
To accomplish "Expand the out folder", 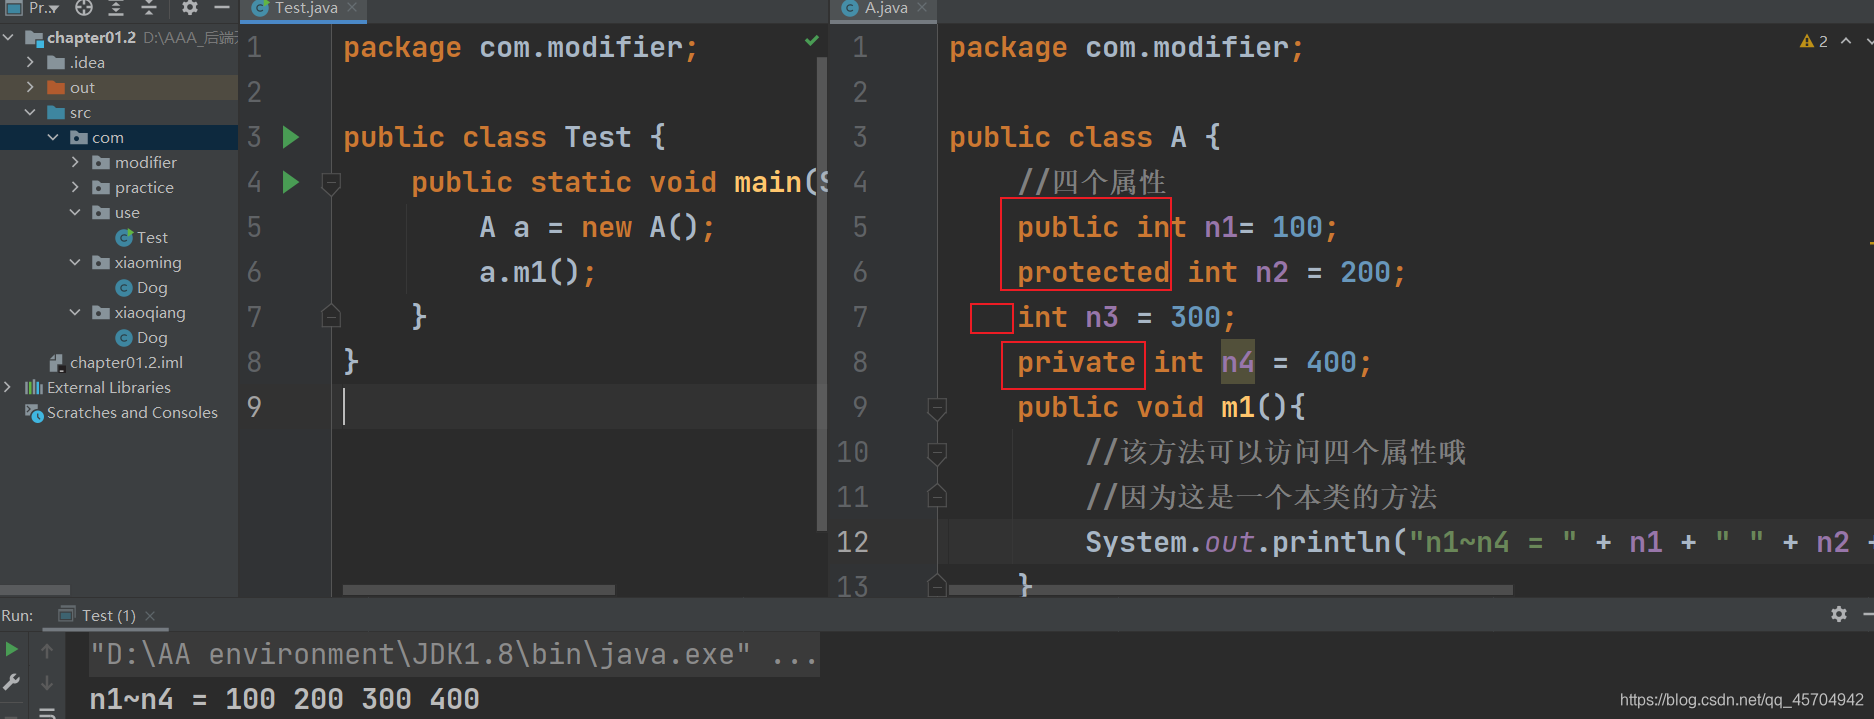I will point(30,88).
